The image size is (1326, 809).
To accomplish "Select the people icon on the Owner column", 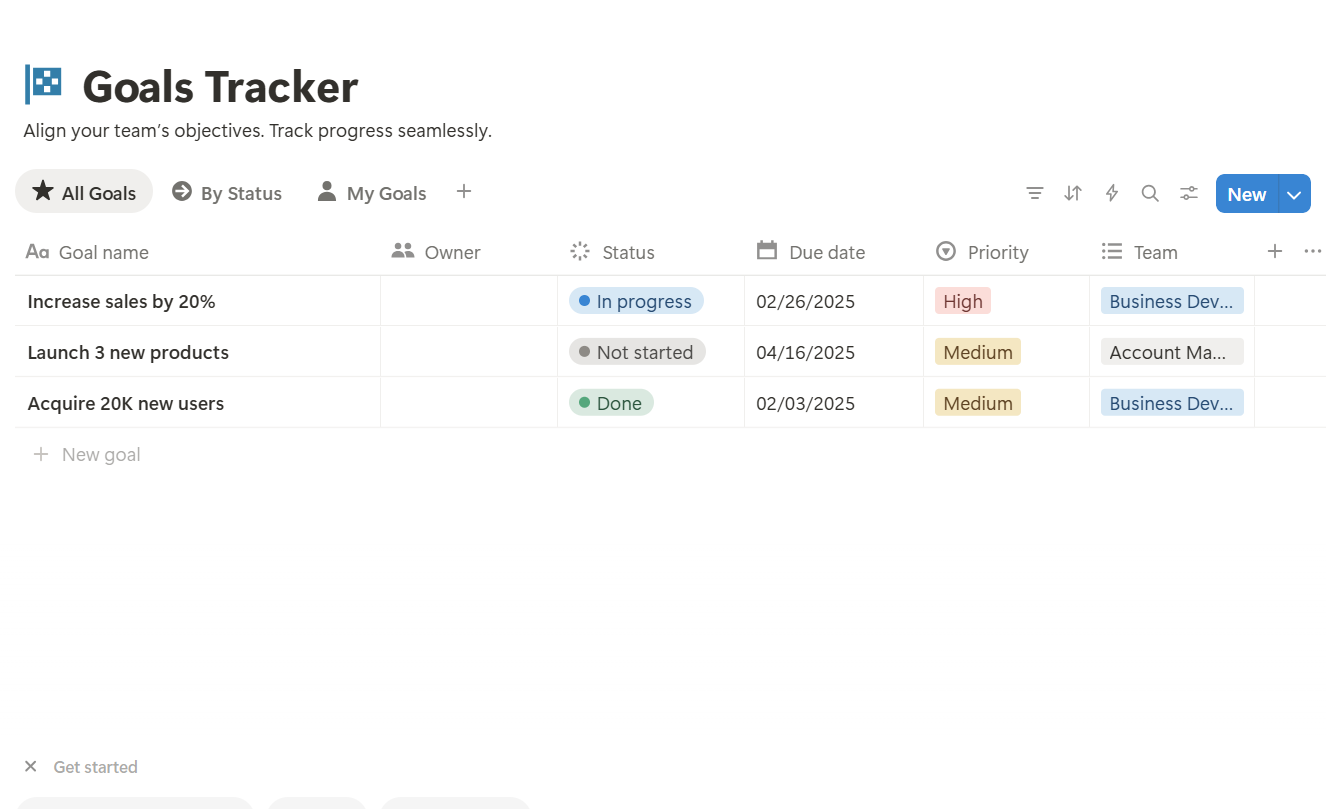I will point(403,251).
